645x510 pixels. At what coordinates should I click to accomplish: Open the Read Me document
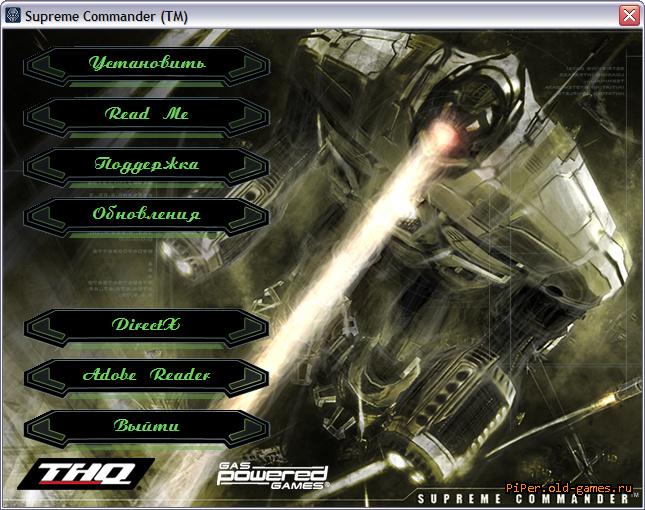coord(146,114)
